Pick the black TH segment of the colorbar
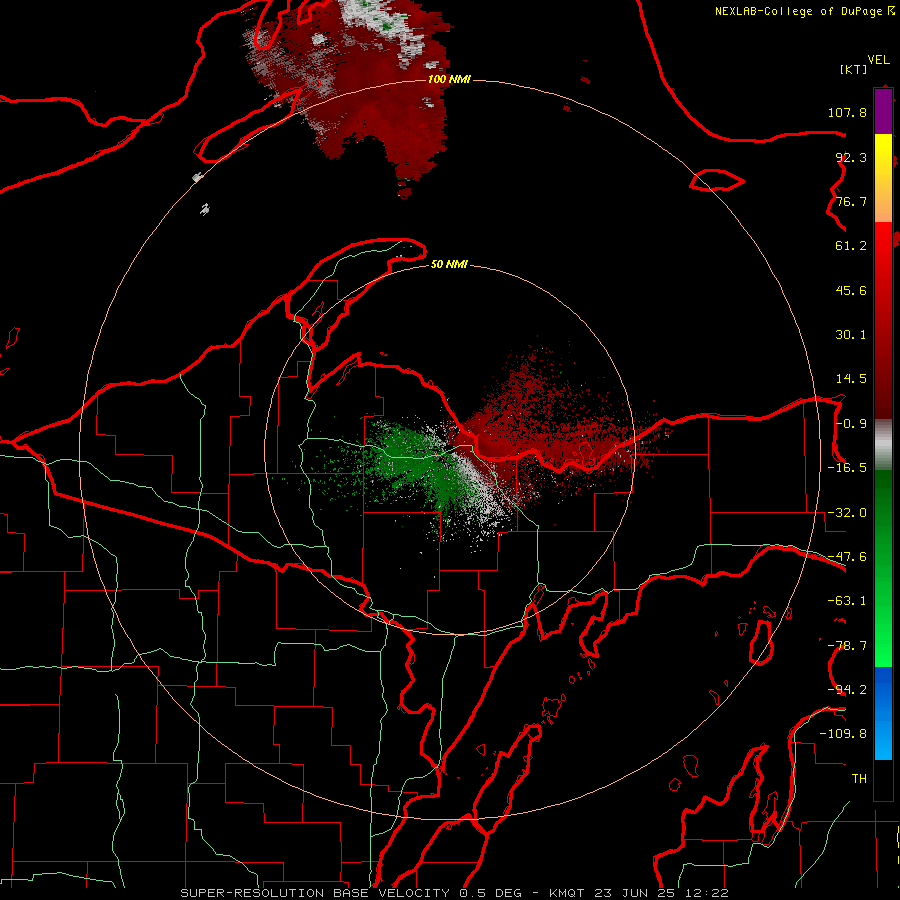900x900 pixels. click(883, 779)
